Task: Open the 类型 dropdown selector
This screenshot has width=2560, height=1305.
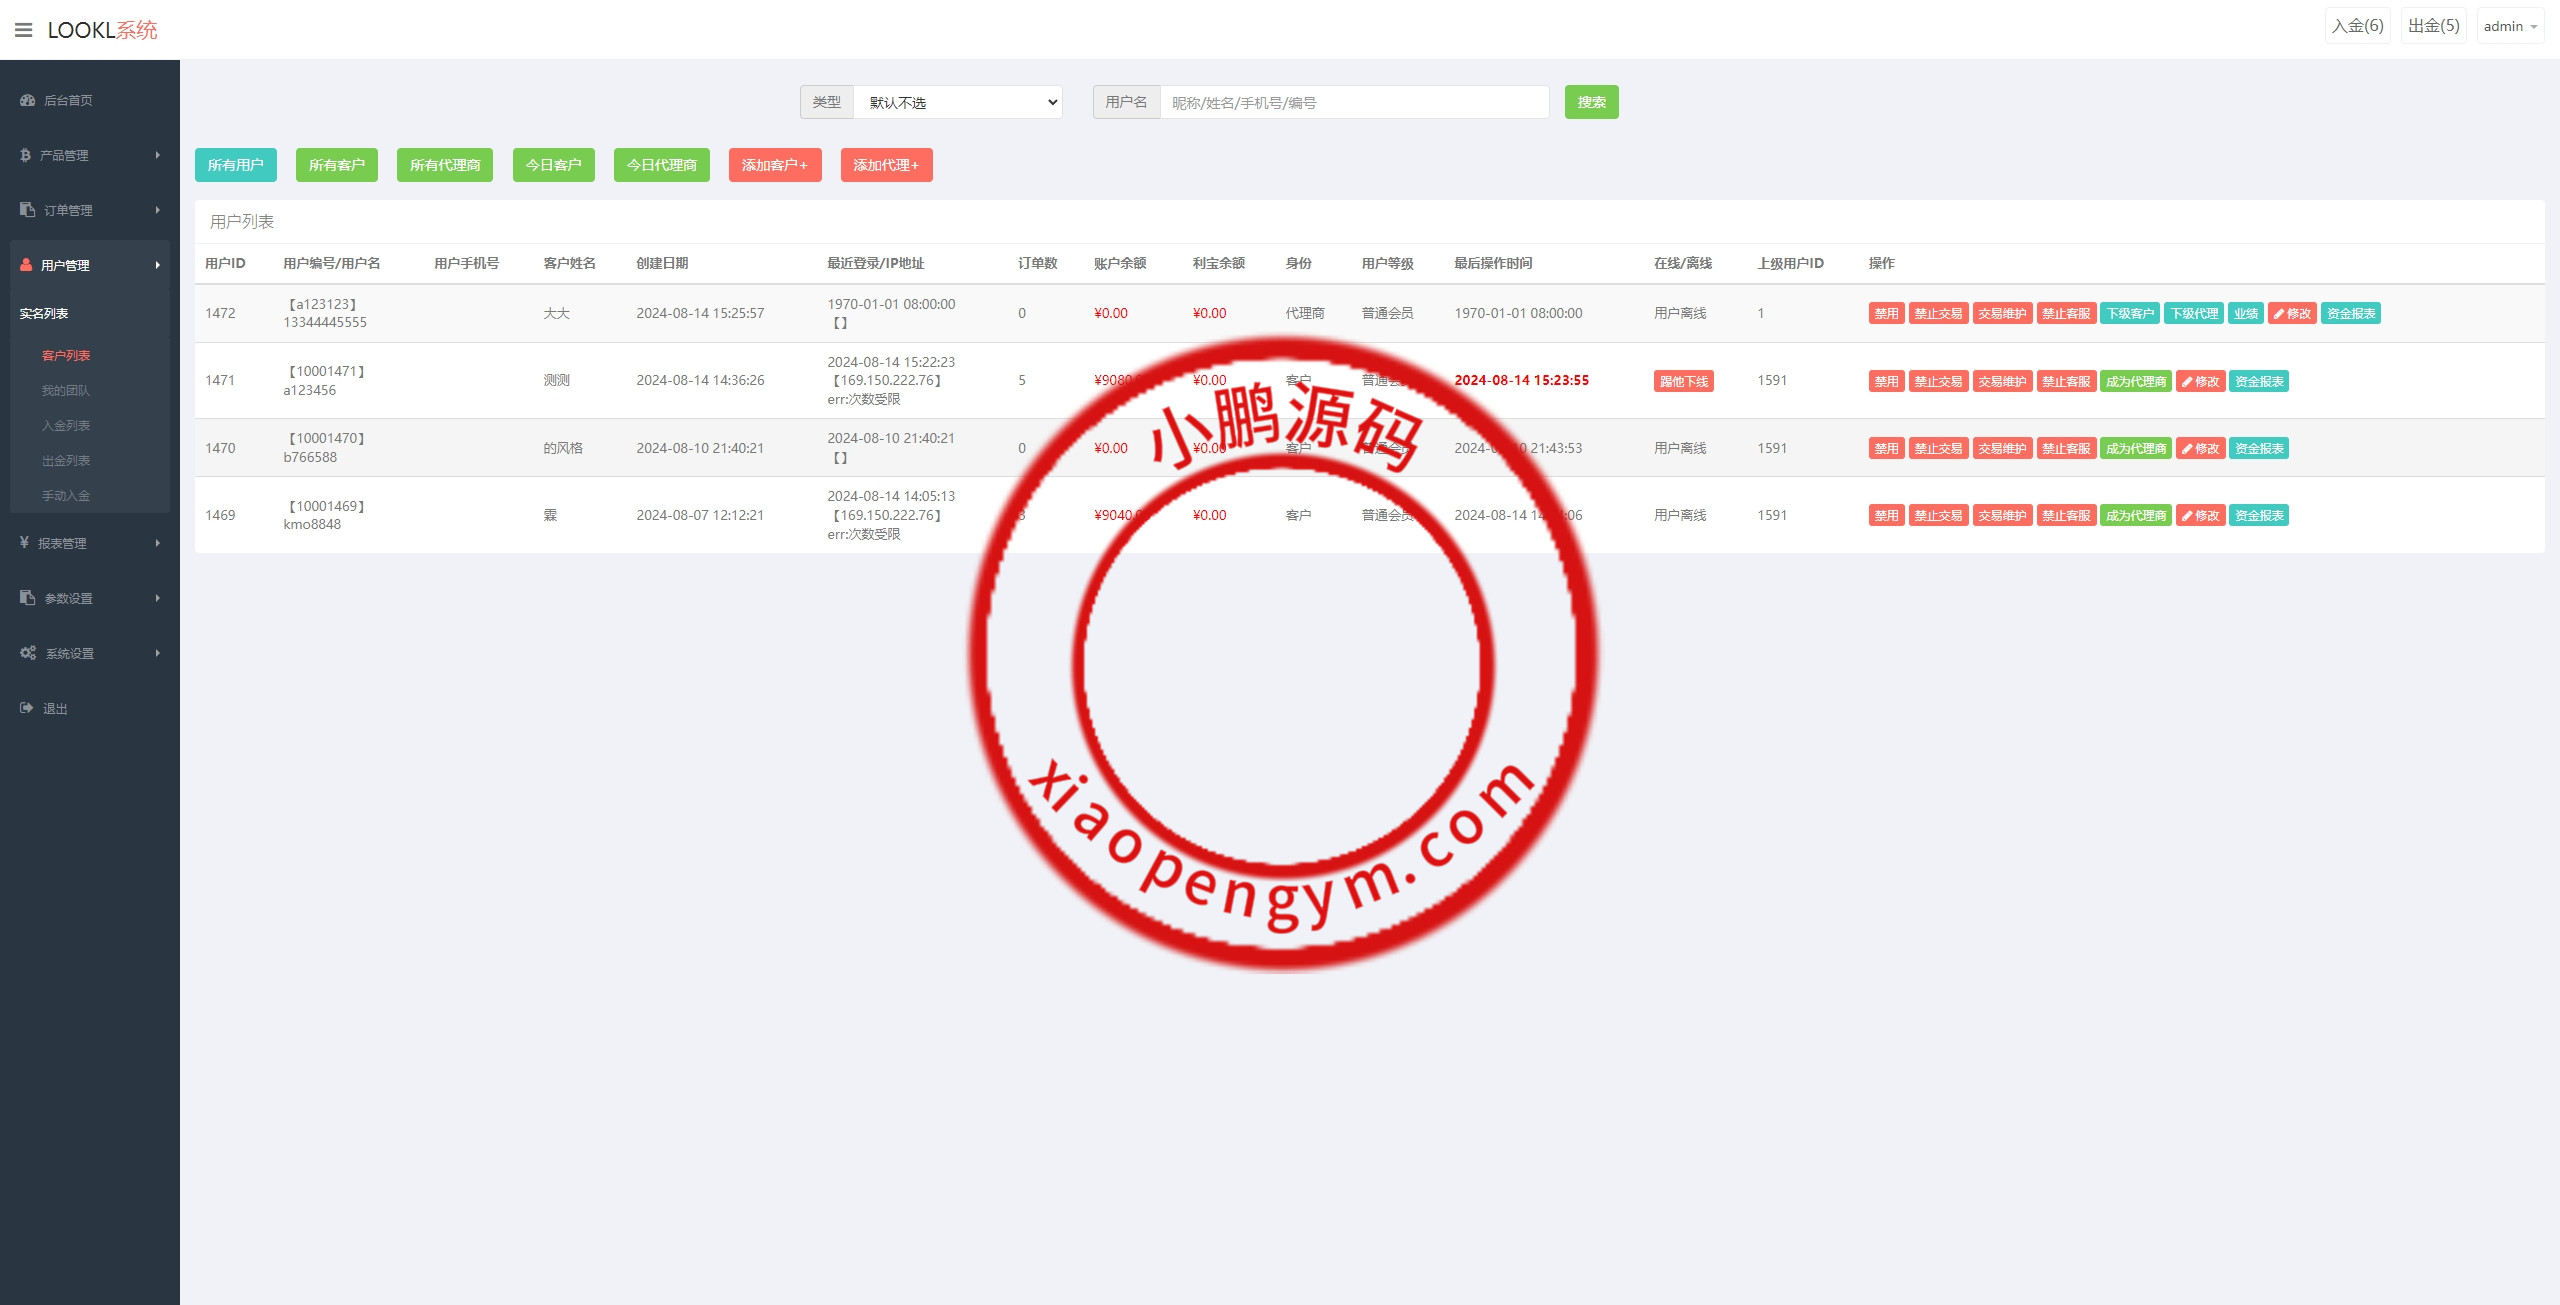Action: (x=957, y=102)
